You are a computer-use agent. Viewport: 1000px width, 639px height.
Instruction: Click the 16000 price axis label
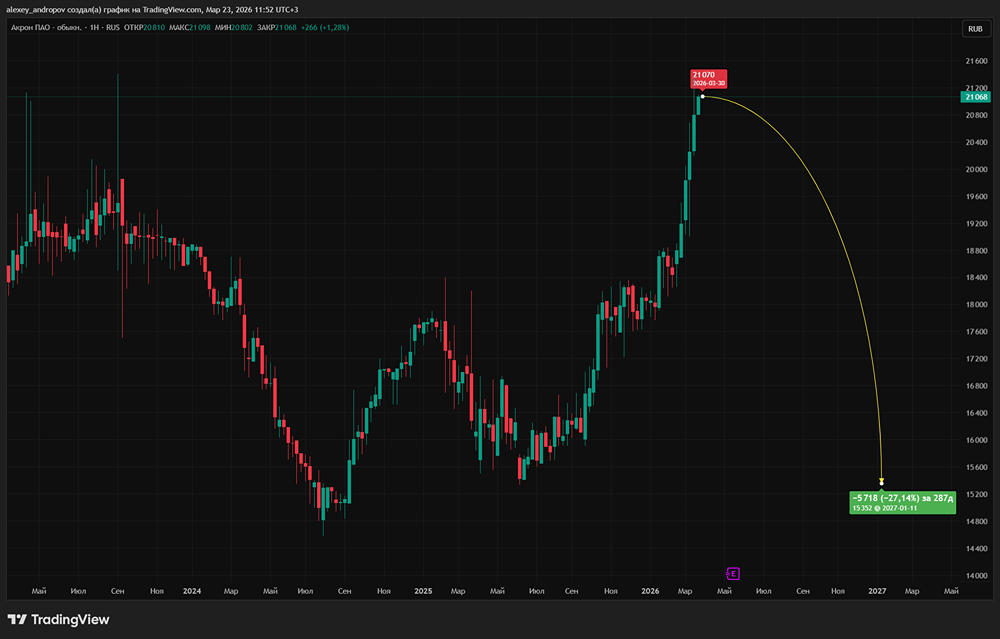point(976,440)
